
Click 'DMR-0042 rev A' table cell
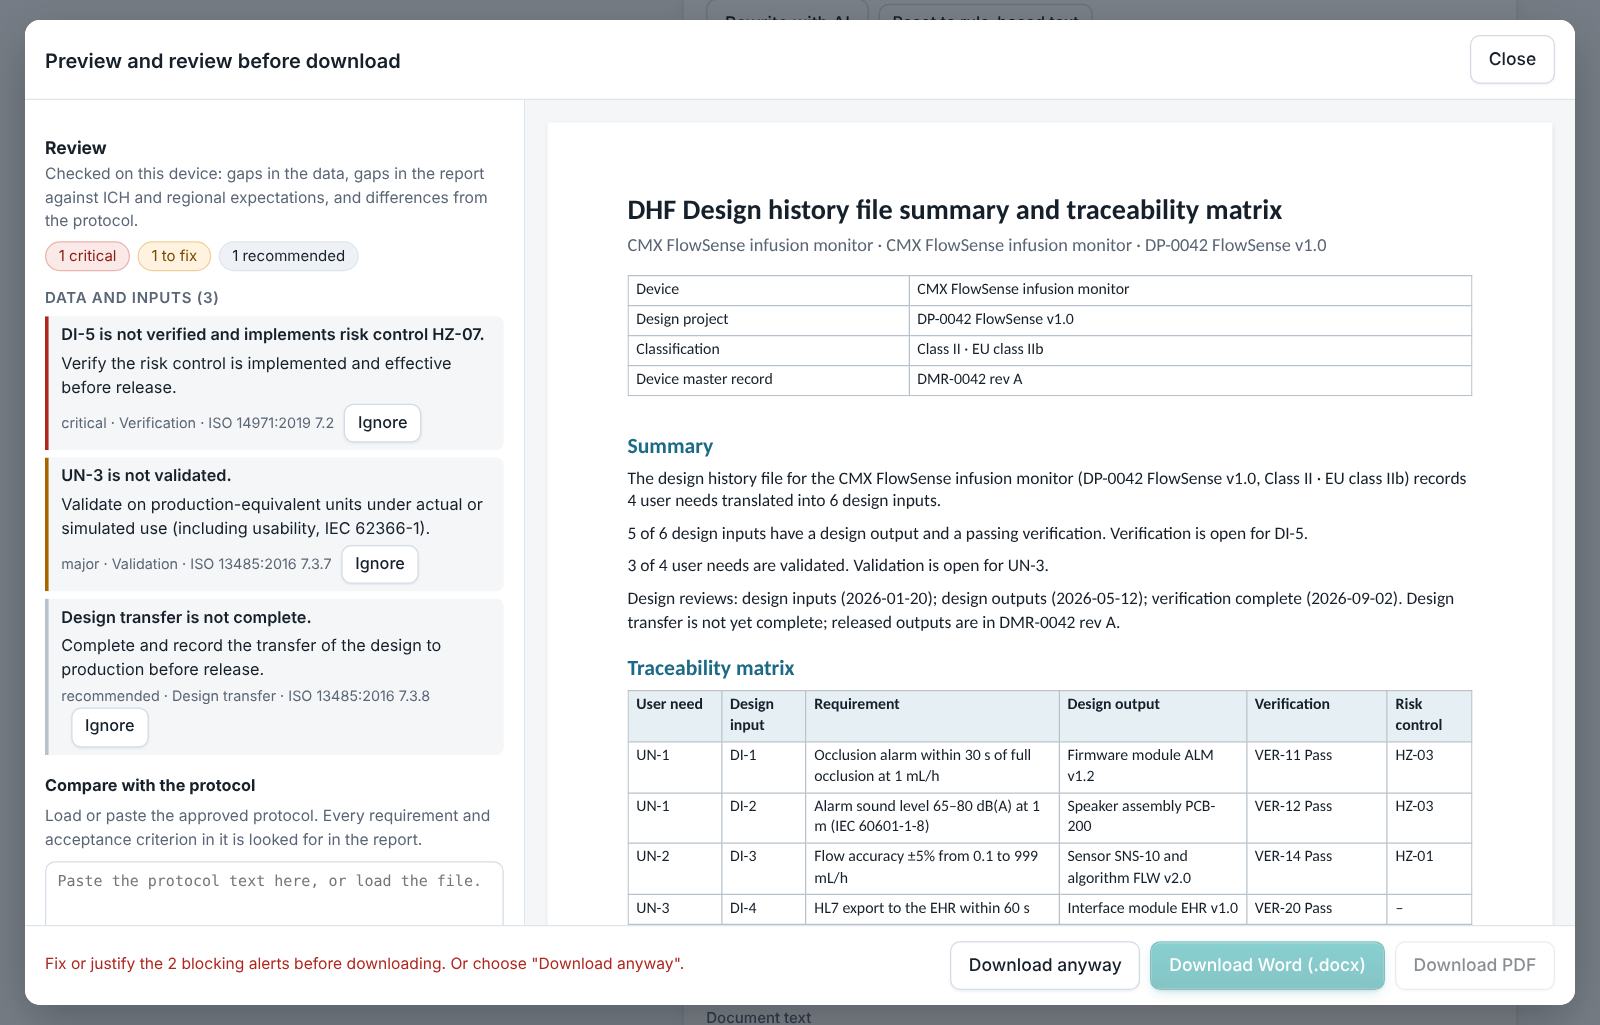1190,380
